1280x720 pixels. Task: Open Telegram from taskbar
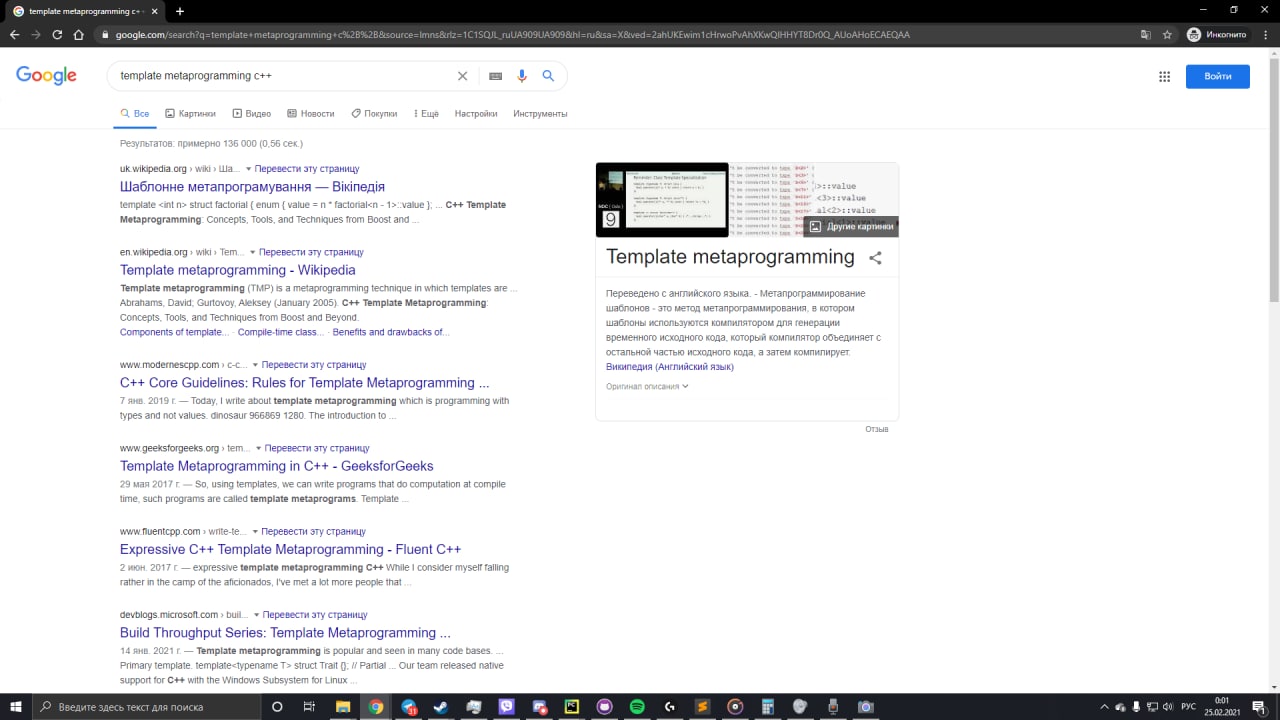pyautogui.click(x=409, y=706)
